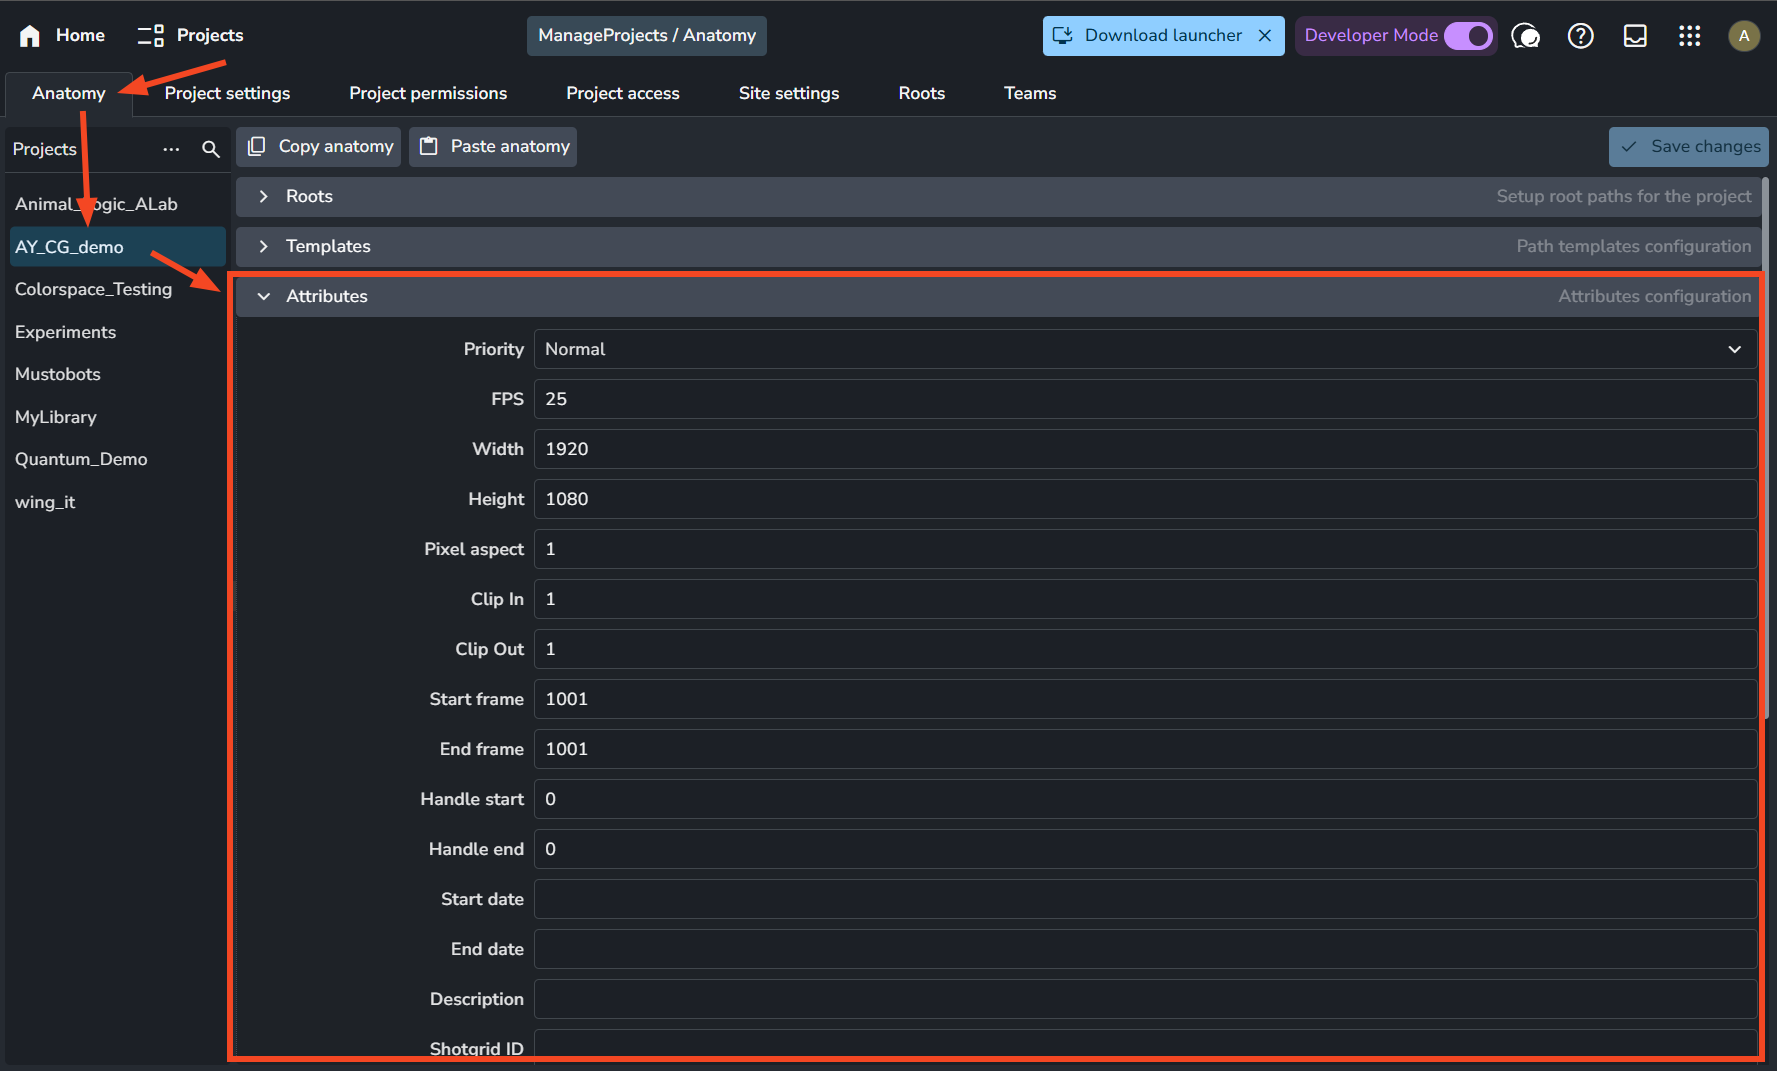This screenshot has height=1071, width=1777.
Task: Open the Roots tab
Action: click(x=922, y=93)
